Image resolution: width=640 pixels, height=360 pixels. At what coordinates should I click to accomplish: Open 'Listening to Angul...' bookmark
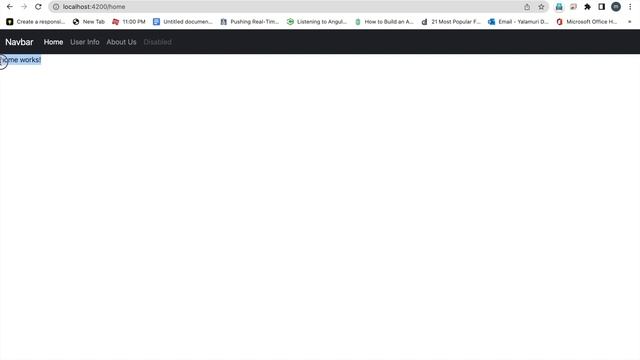[x=317, y=22]
